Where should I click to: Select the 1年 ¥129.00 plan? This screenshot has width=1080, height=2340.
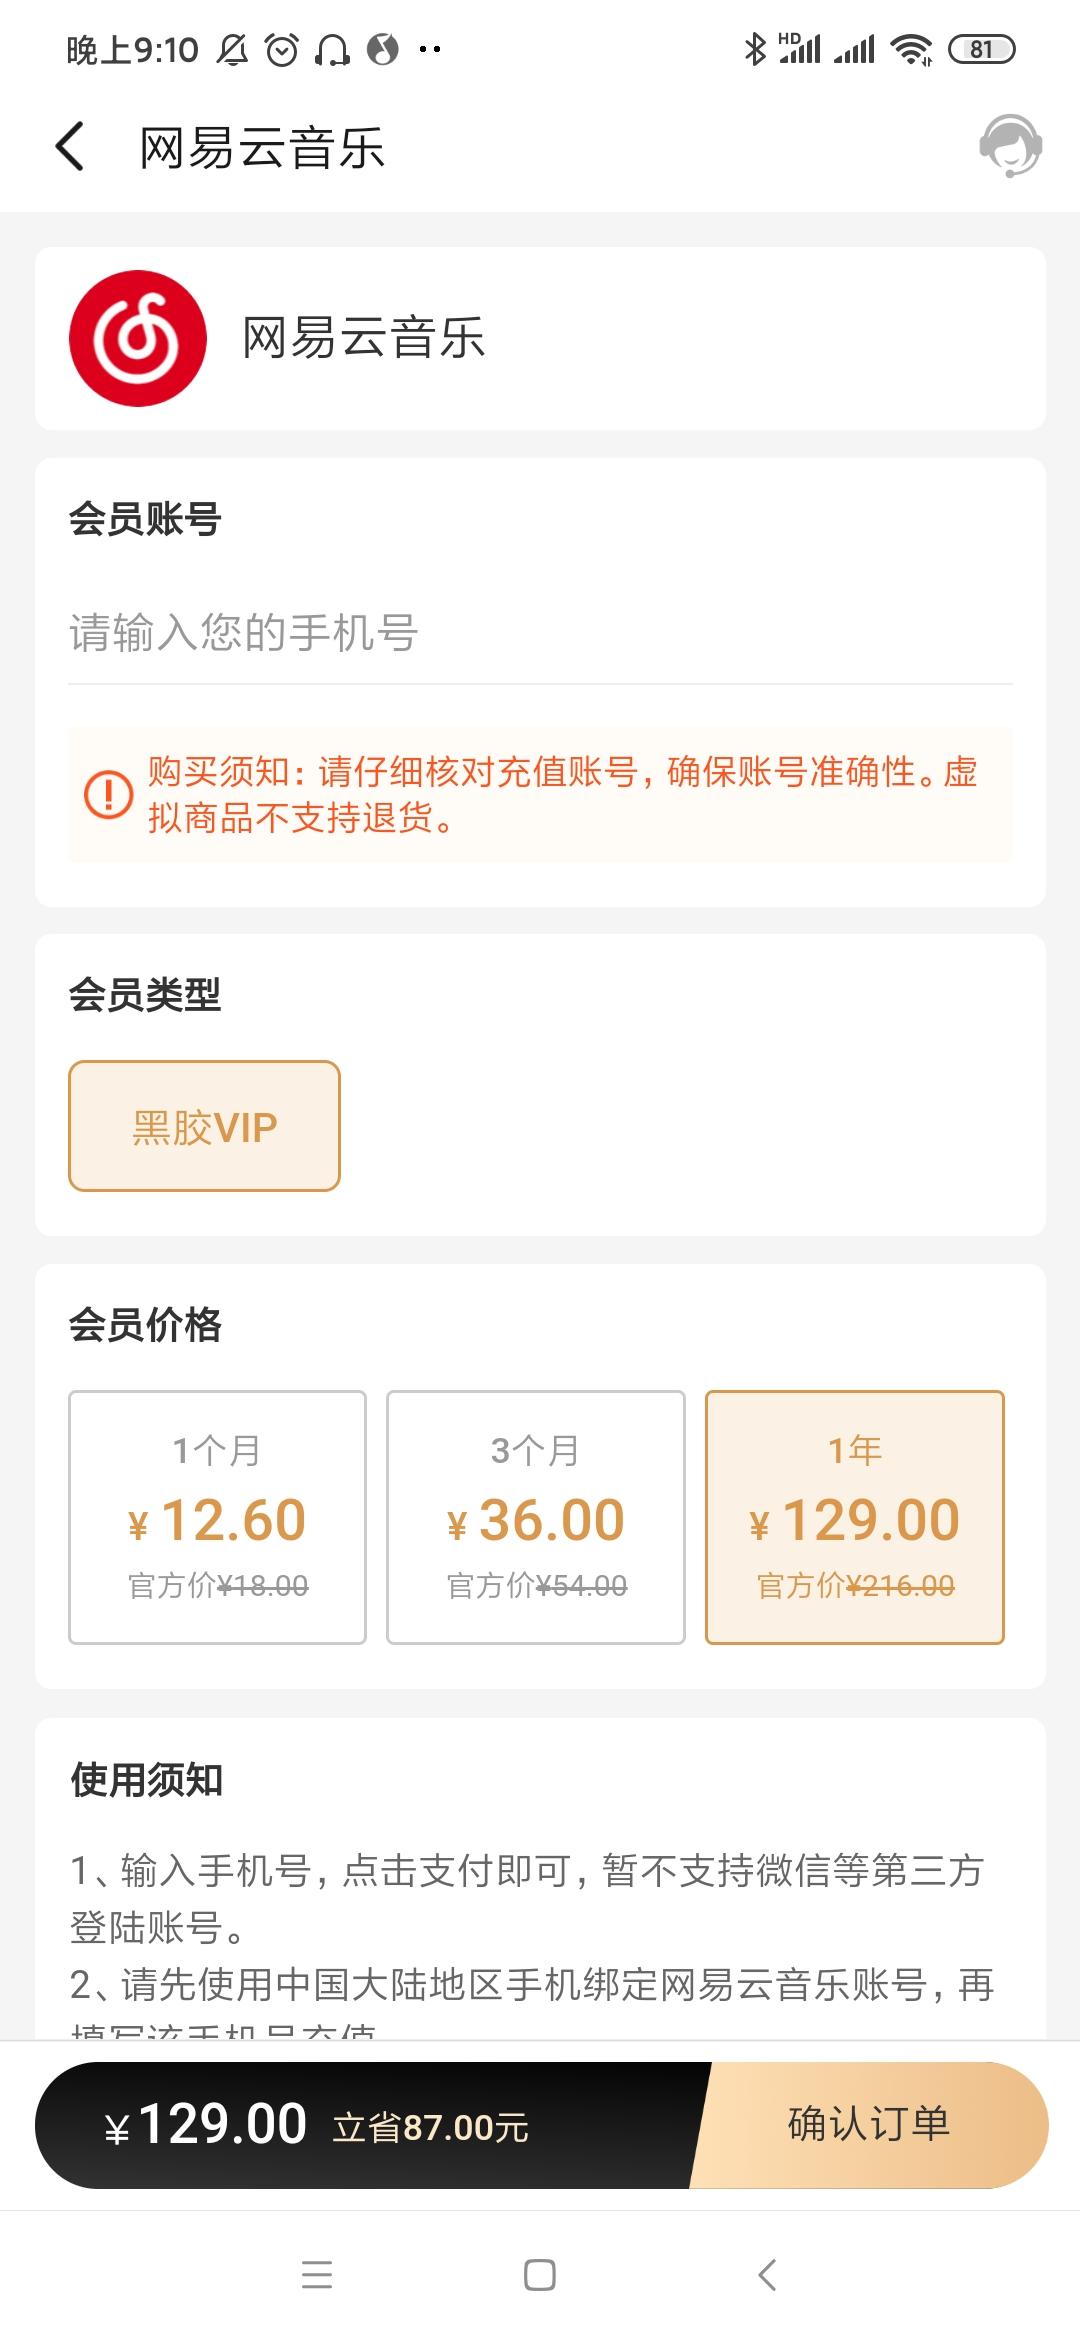(854, 1517)
